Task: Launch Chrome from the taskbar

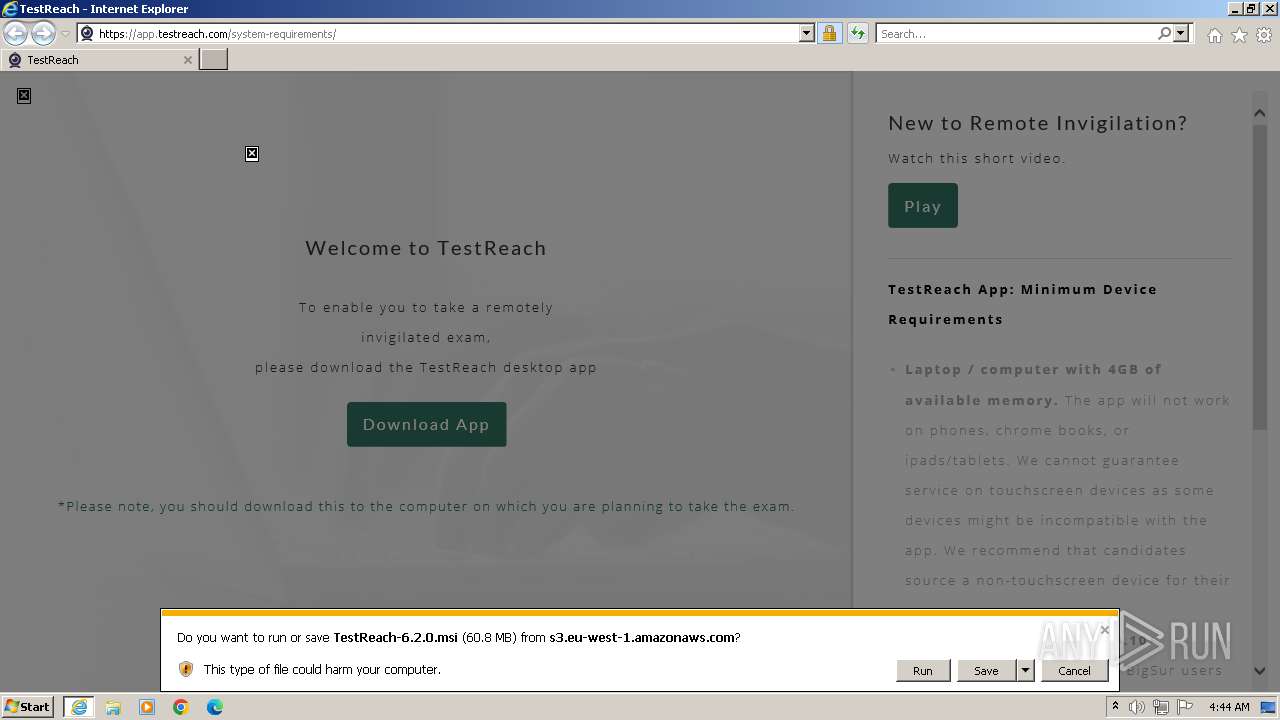Action: [181, 707]
